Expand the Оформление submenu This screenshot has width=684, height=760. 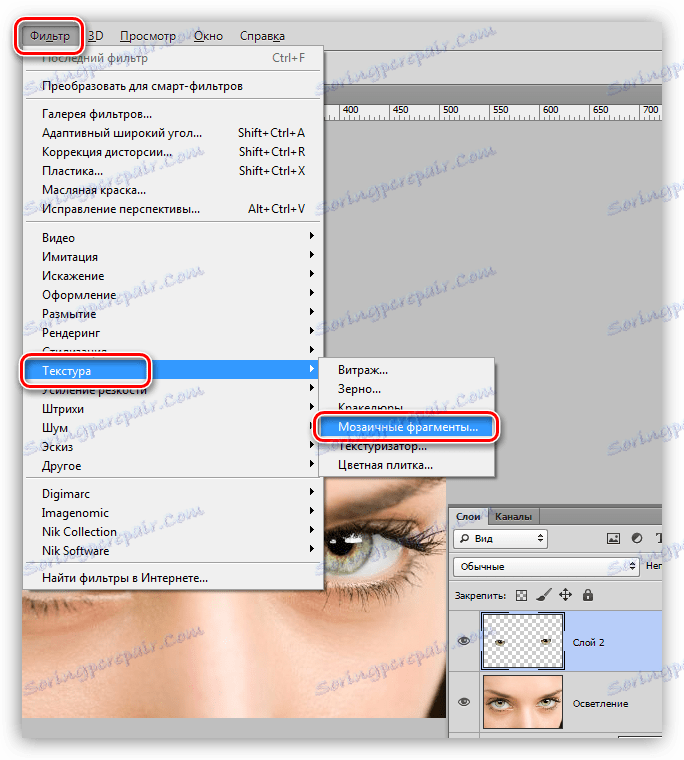[x=173, y=295]
